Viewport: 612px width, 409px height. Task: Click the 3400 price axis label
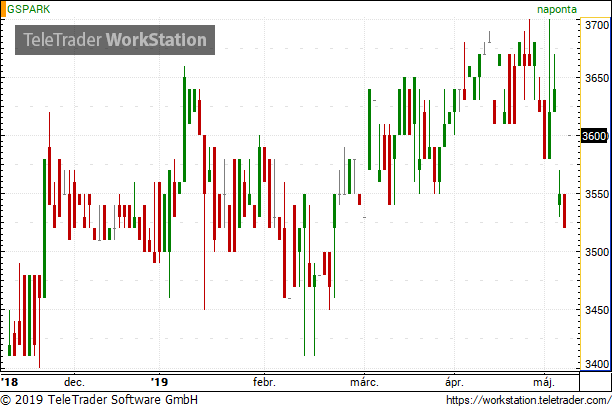pos(597,364)
